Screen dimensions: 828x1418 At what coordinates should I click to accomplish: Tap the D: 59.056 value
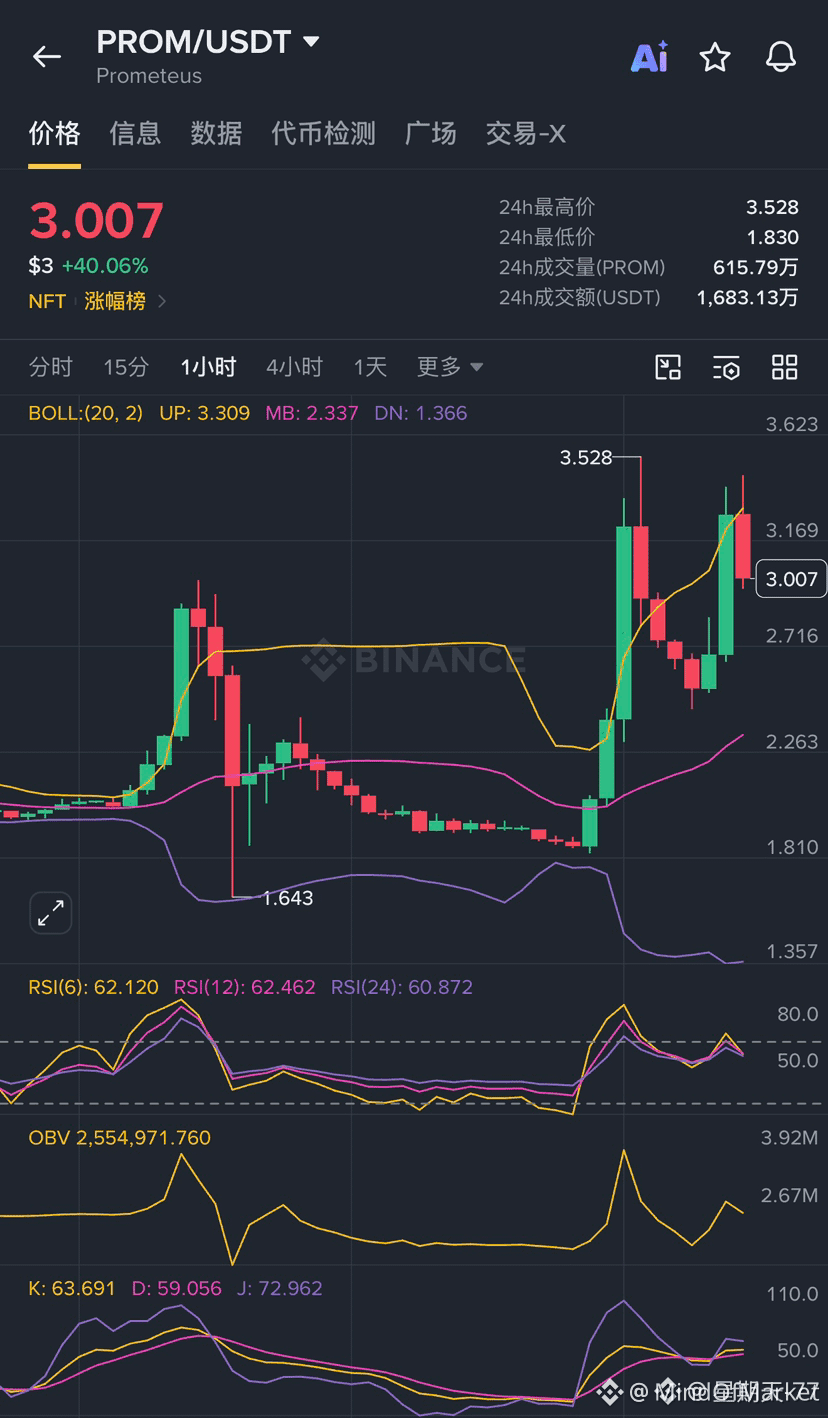pyautogui.click(x=177, y=1288)
